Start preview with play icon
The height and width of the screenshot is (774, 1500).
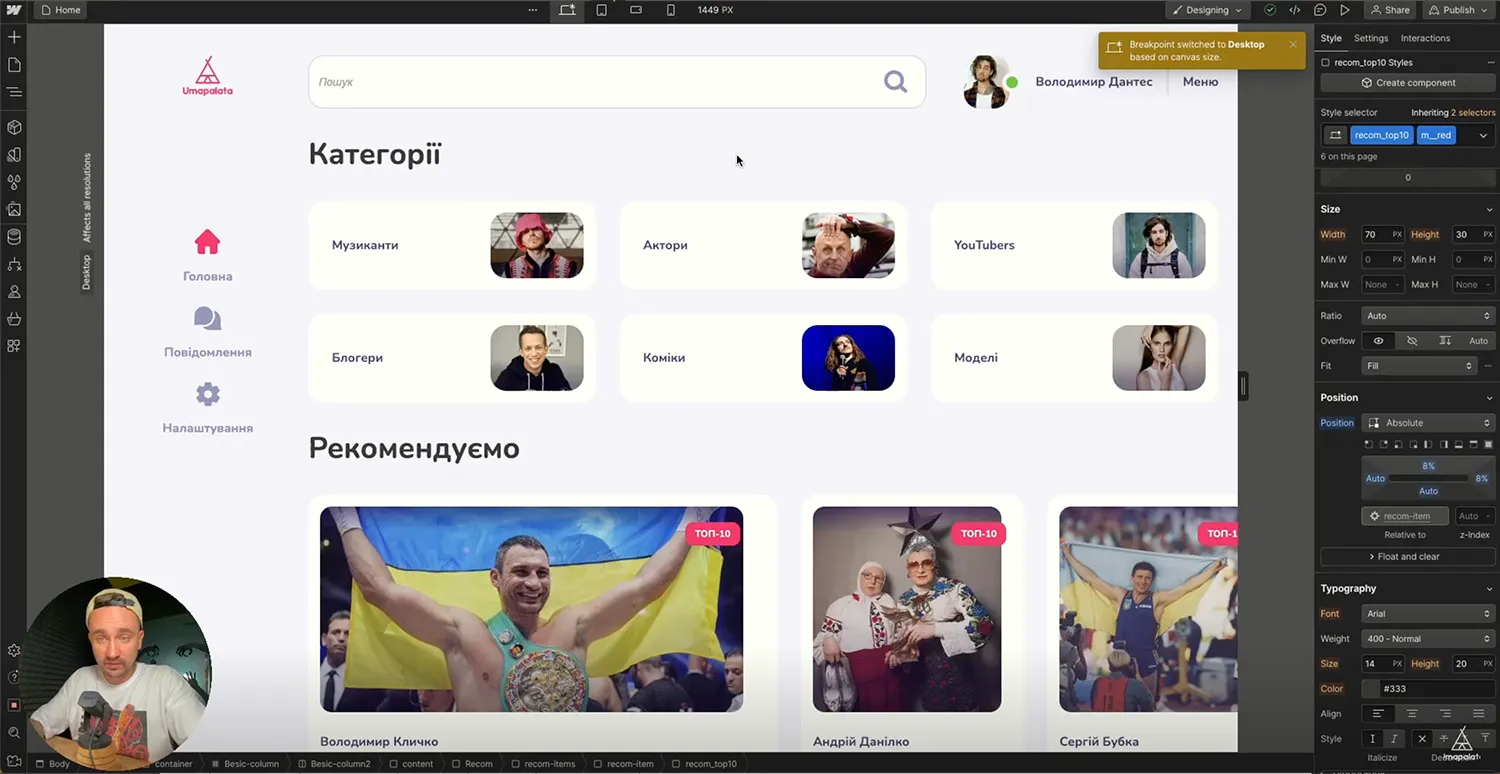point(1345,10)
